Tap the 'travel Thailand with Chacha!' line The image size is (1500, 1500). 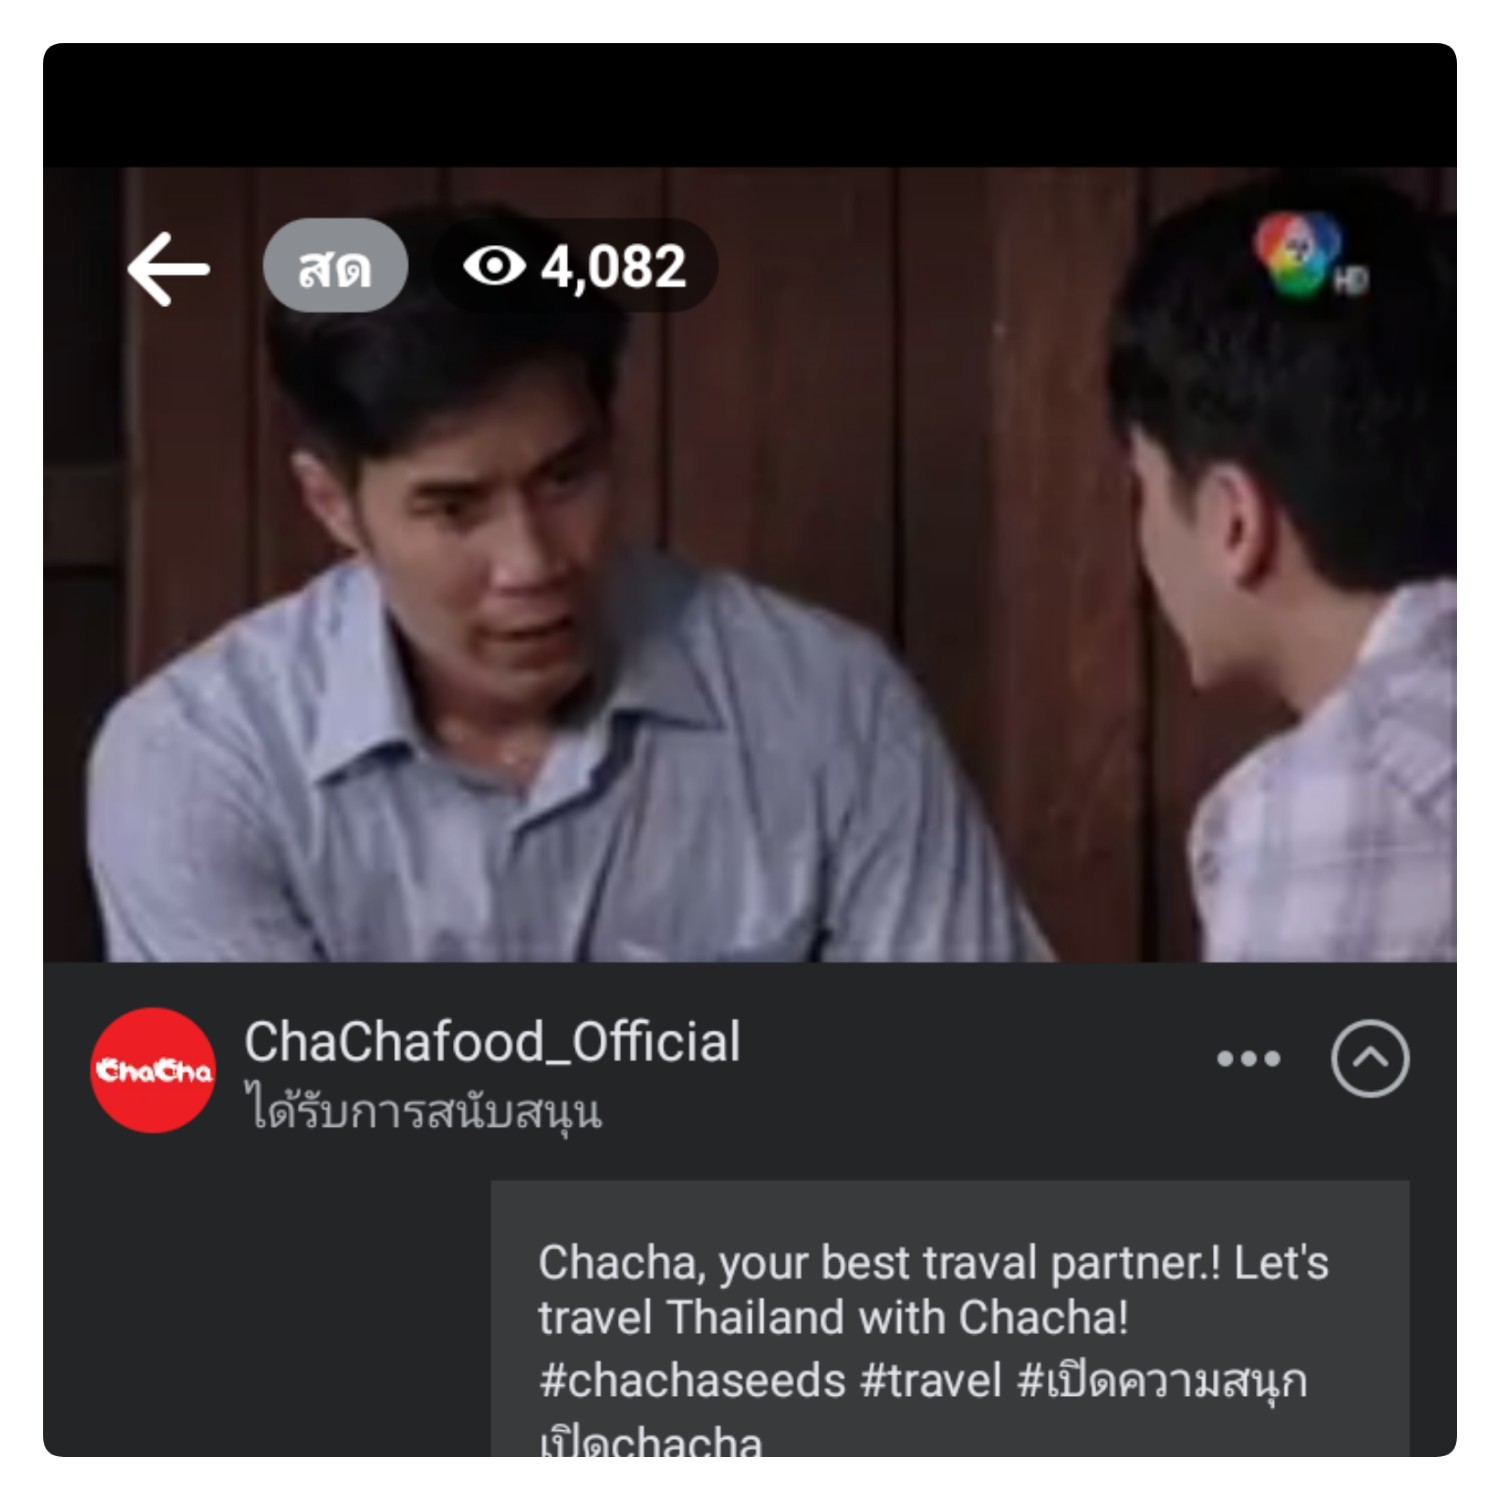(x=833, y=1318)
